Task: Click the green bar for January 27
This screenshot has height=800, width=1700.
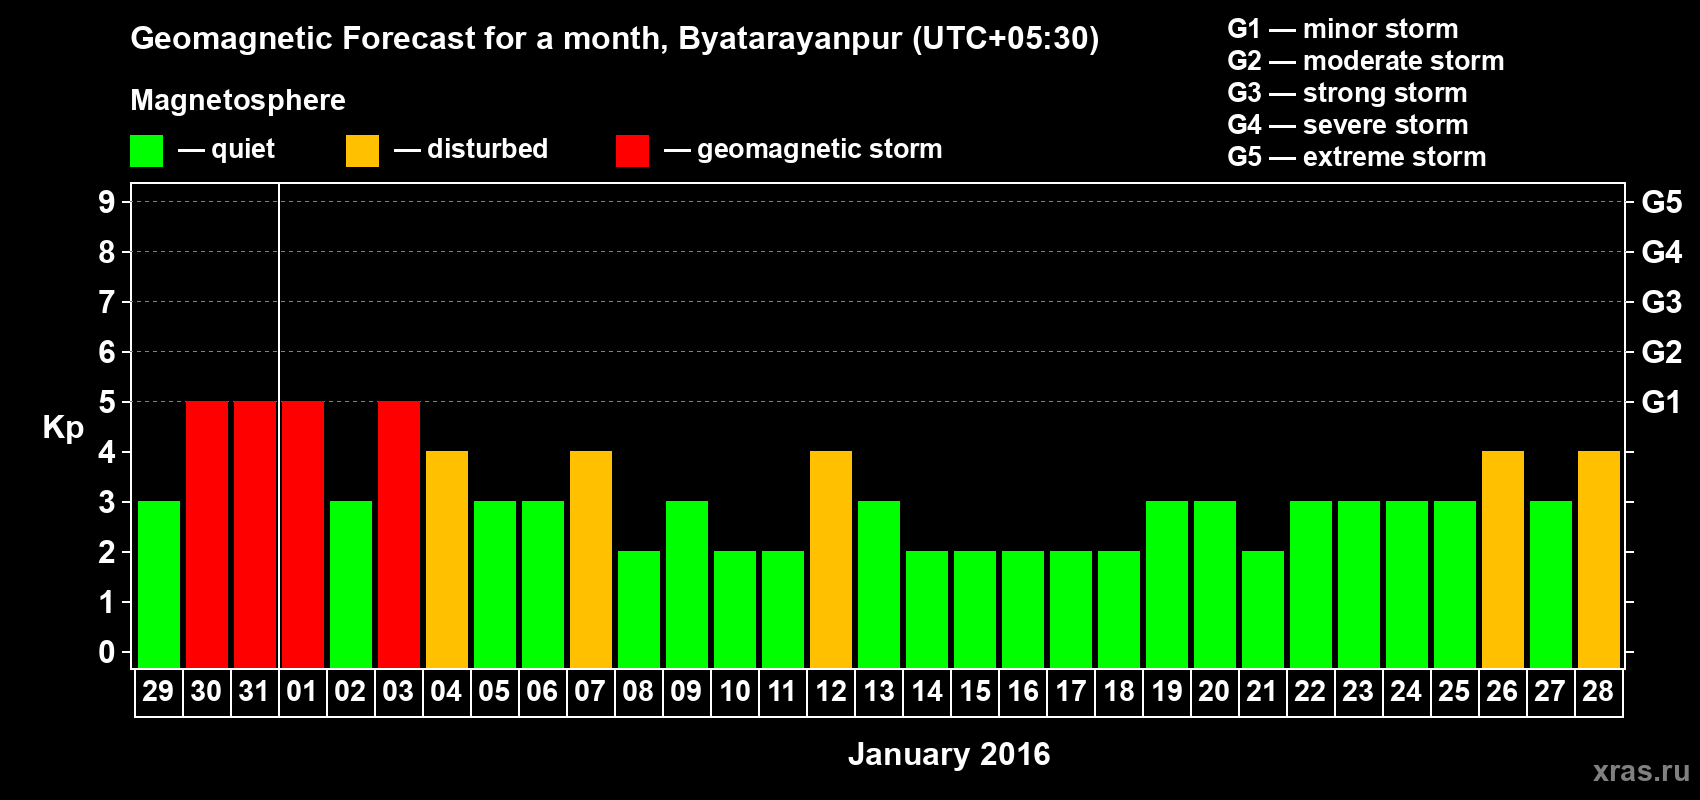Action: (1551, 584)
